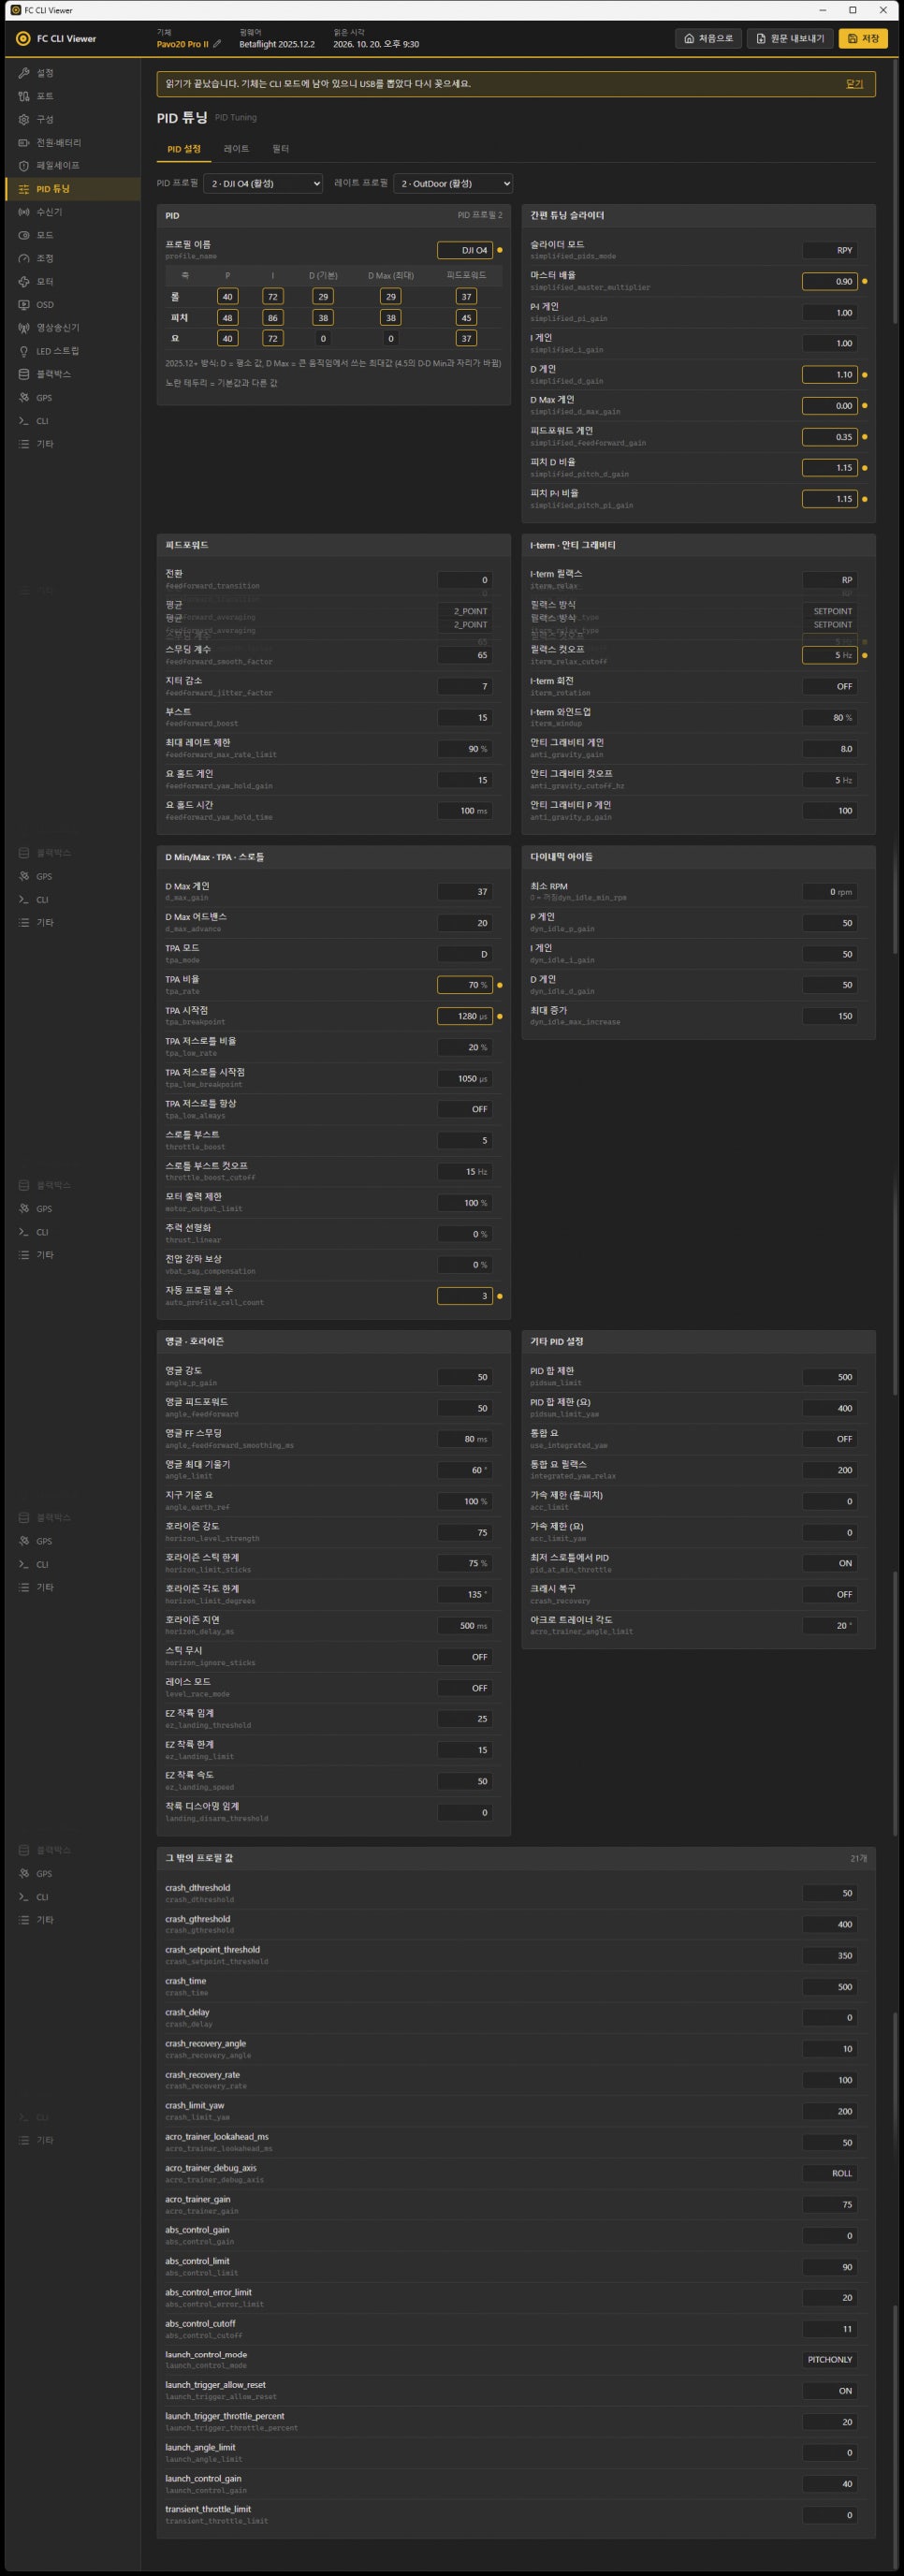This screenshot has height=2576, width=904.
Task: Click the 앵글 강도 value 50
Action: pyautogui.click(x=465, y=1377)
